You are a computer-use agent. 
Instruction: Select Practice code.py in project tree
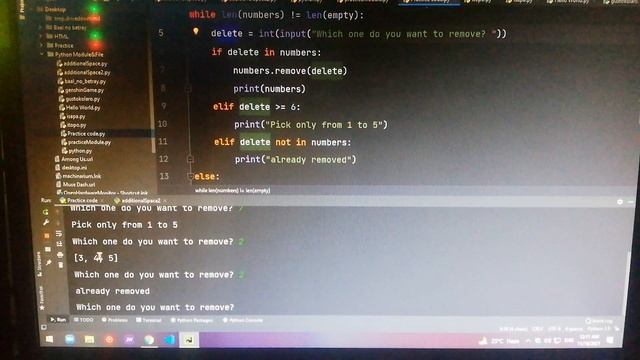tap(83, 133)
